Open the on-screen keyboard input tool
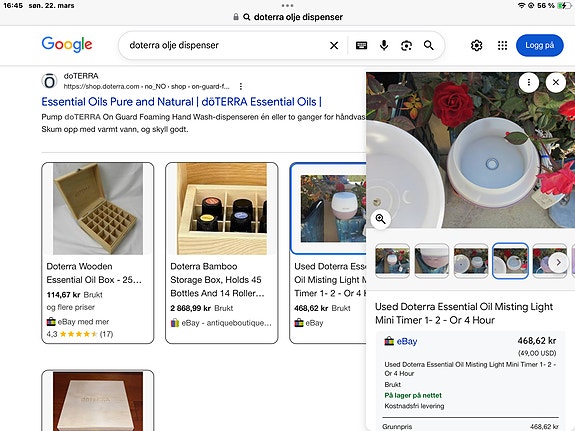The height and width of the screenshot is (431, 575). pos(361,45)
